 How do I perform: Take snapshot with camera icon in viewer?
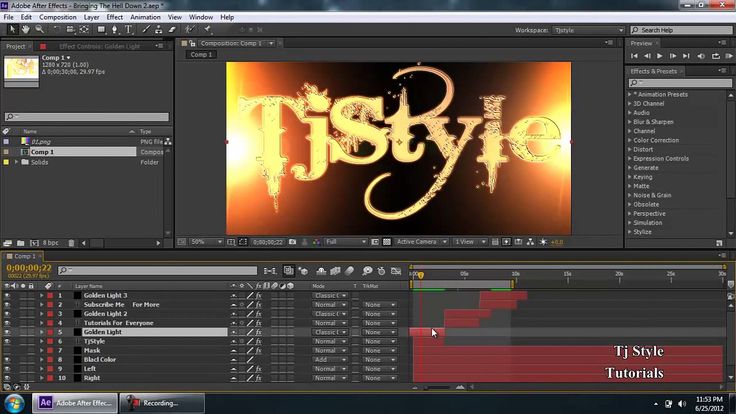292,242
